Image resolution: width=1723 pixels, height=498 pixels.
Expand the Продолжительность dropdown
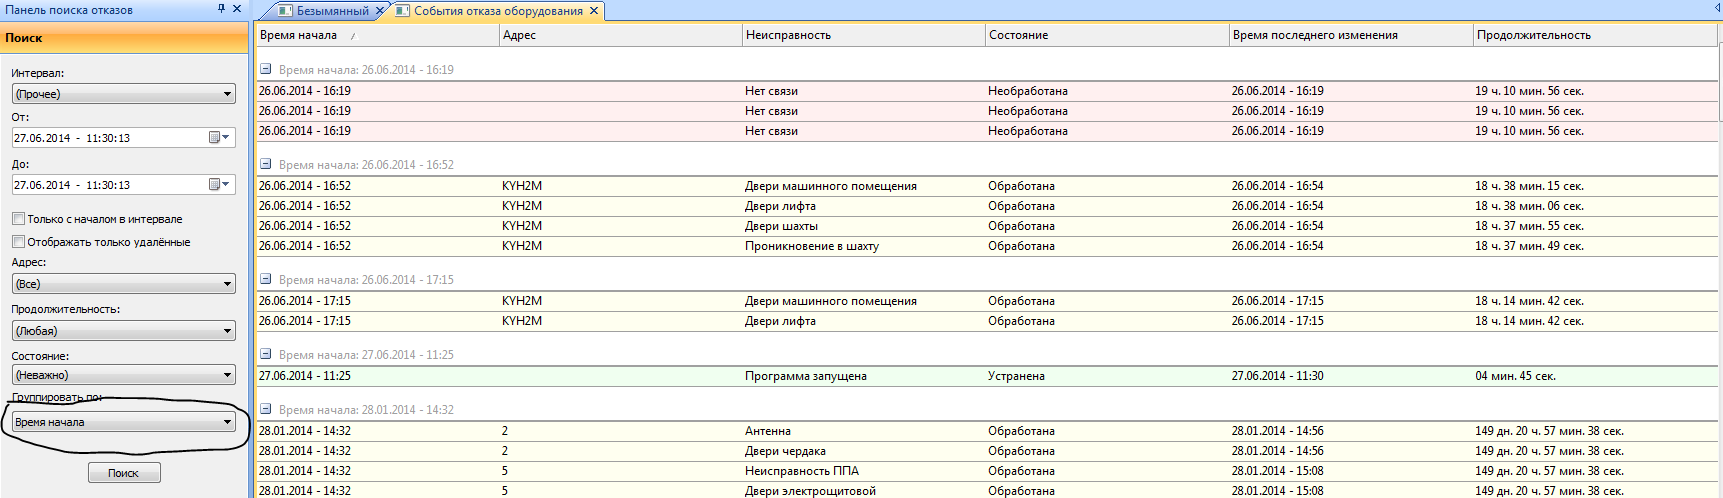tap(227, 331)
